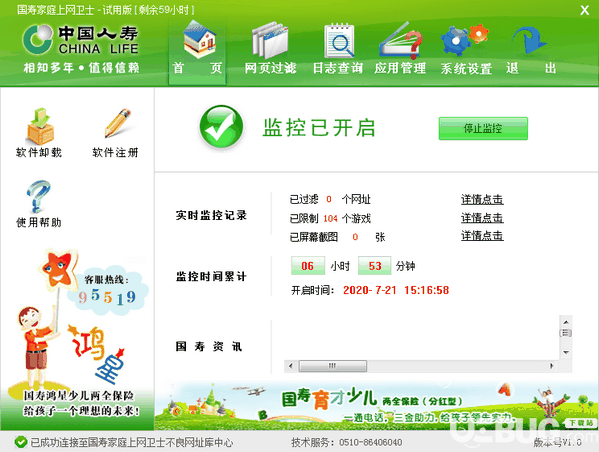Click the China Life logo

point(80,40)
